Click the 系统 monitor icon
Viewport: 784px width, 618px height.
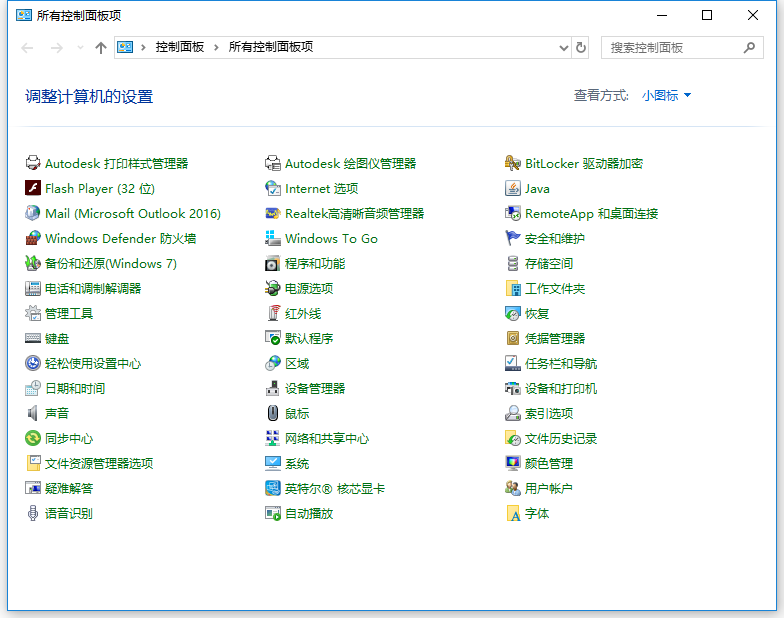tap(273, 463)
